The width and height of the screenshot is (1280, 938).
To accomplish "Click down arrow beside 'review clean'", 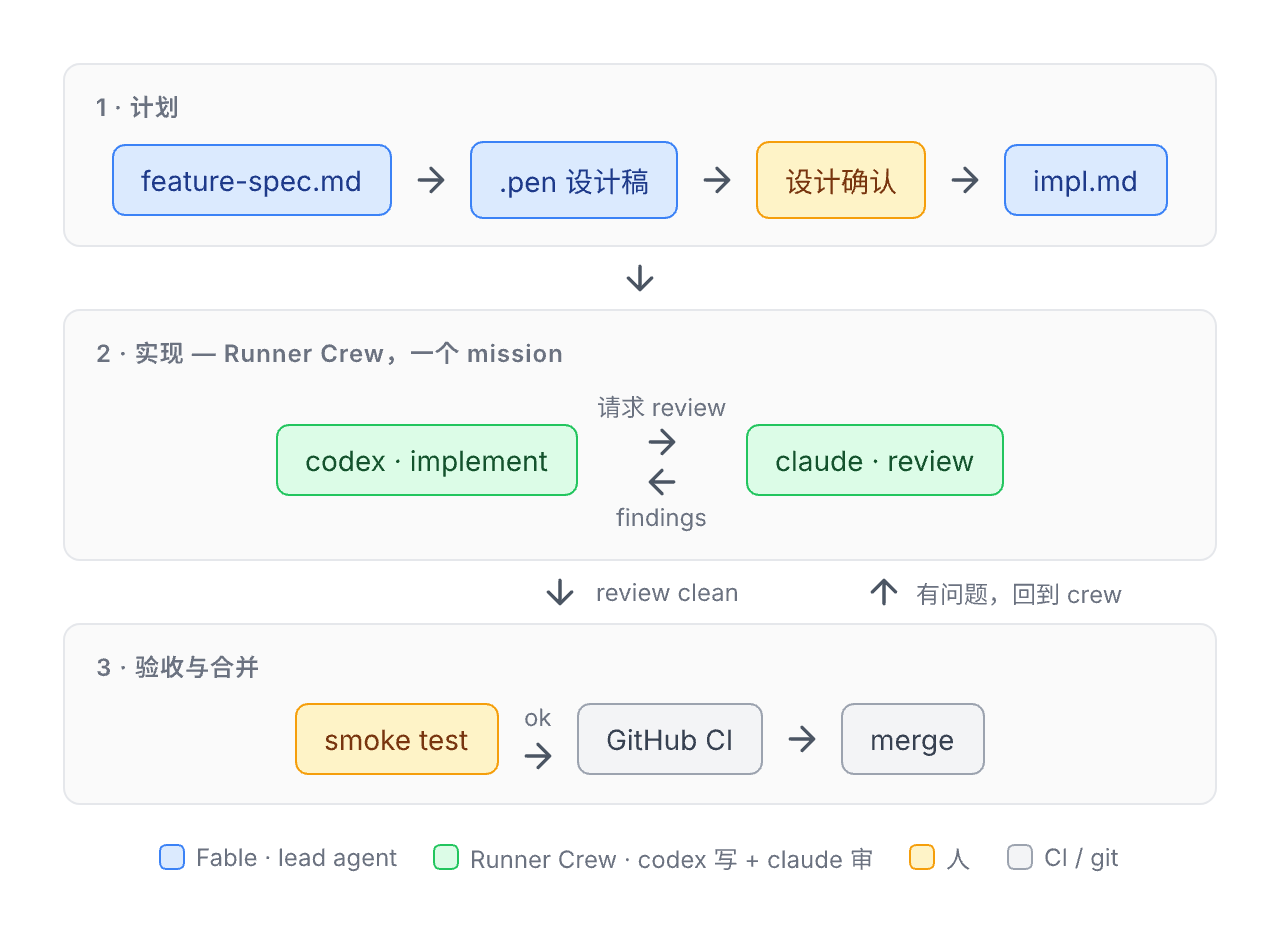I will [x=560, y=592].
